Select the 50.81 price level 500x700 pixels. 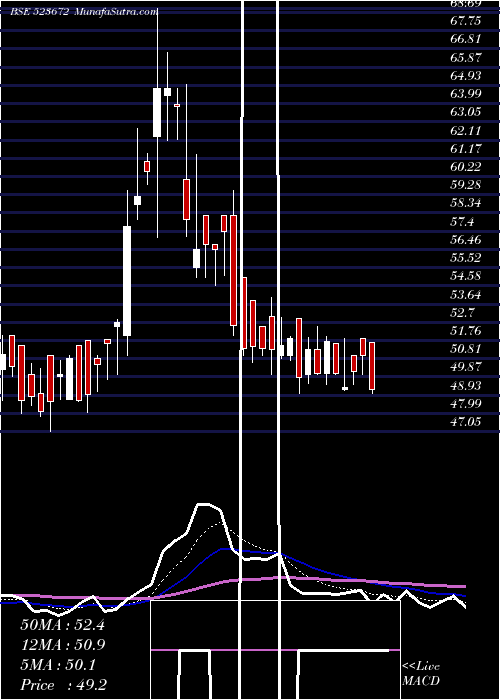466,350
